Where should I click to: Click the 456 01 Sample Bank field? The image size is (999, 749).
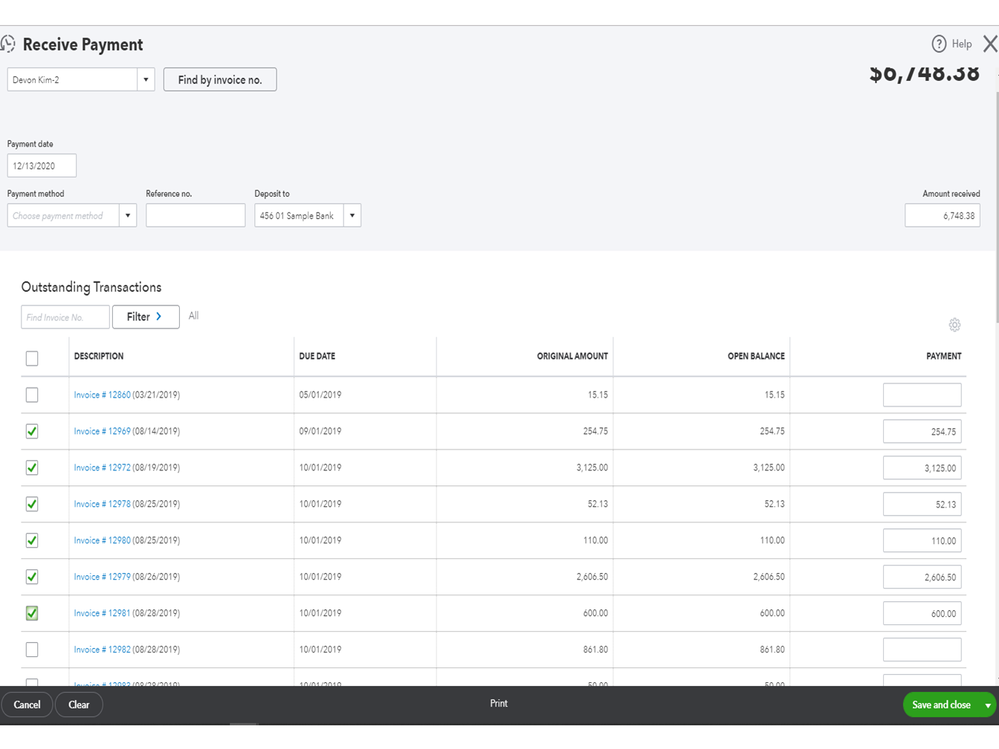pyautogui.click(x=299, y=215)
